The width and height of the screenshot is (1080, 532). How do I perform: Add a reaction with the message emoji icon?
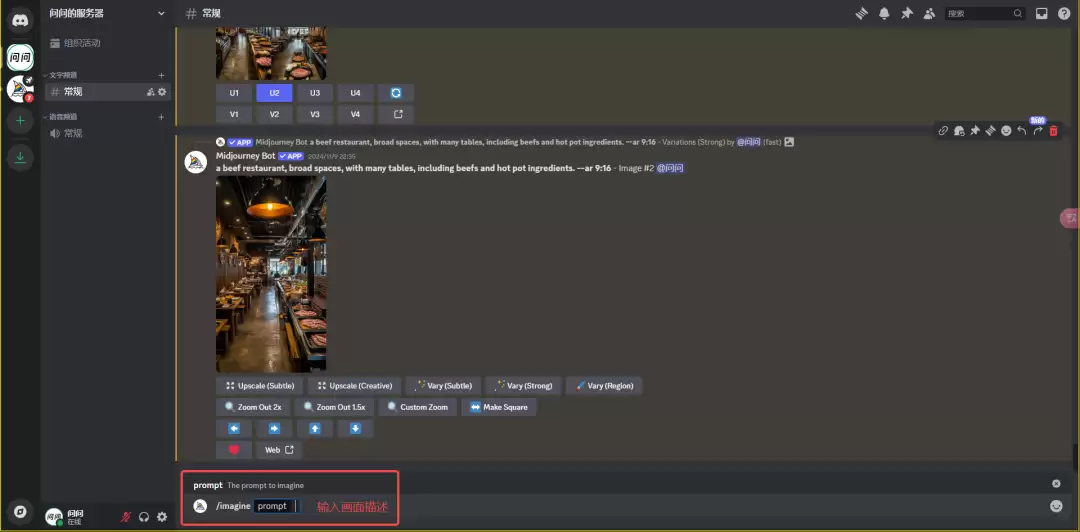(x=1006, y=131)
